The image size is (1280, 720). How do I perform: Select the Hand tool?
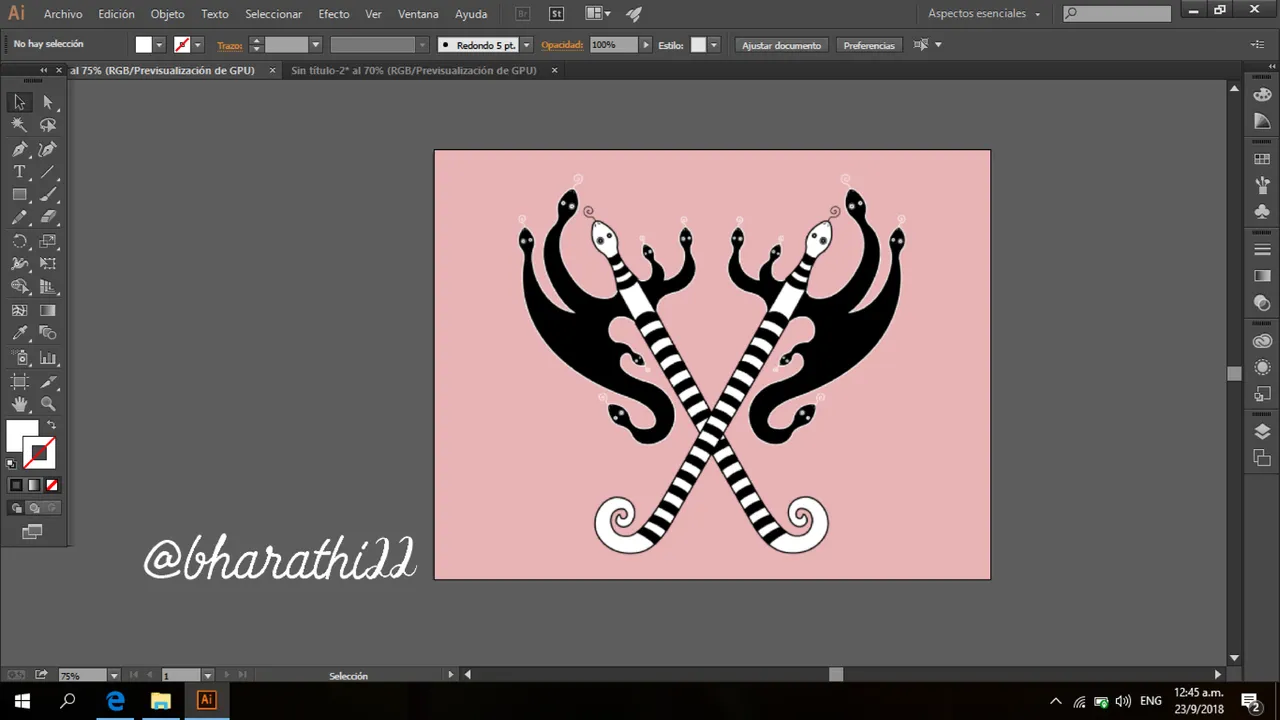(x=19, y=404)
